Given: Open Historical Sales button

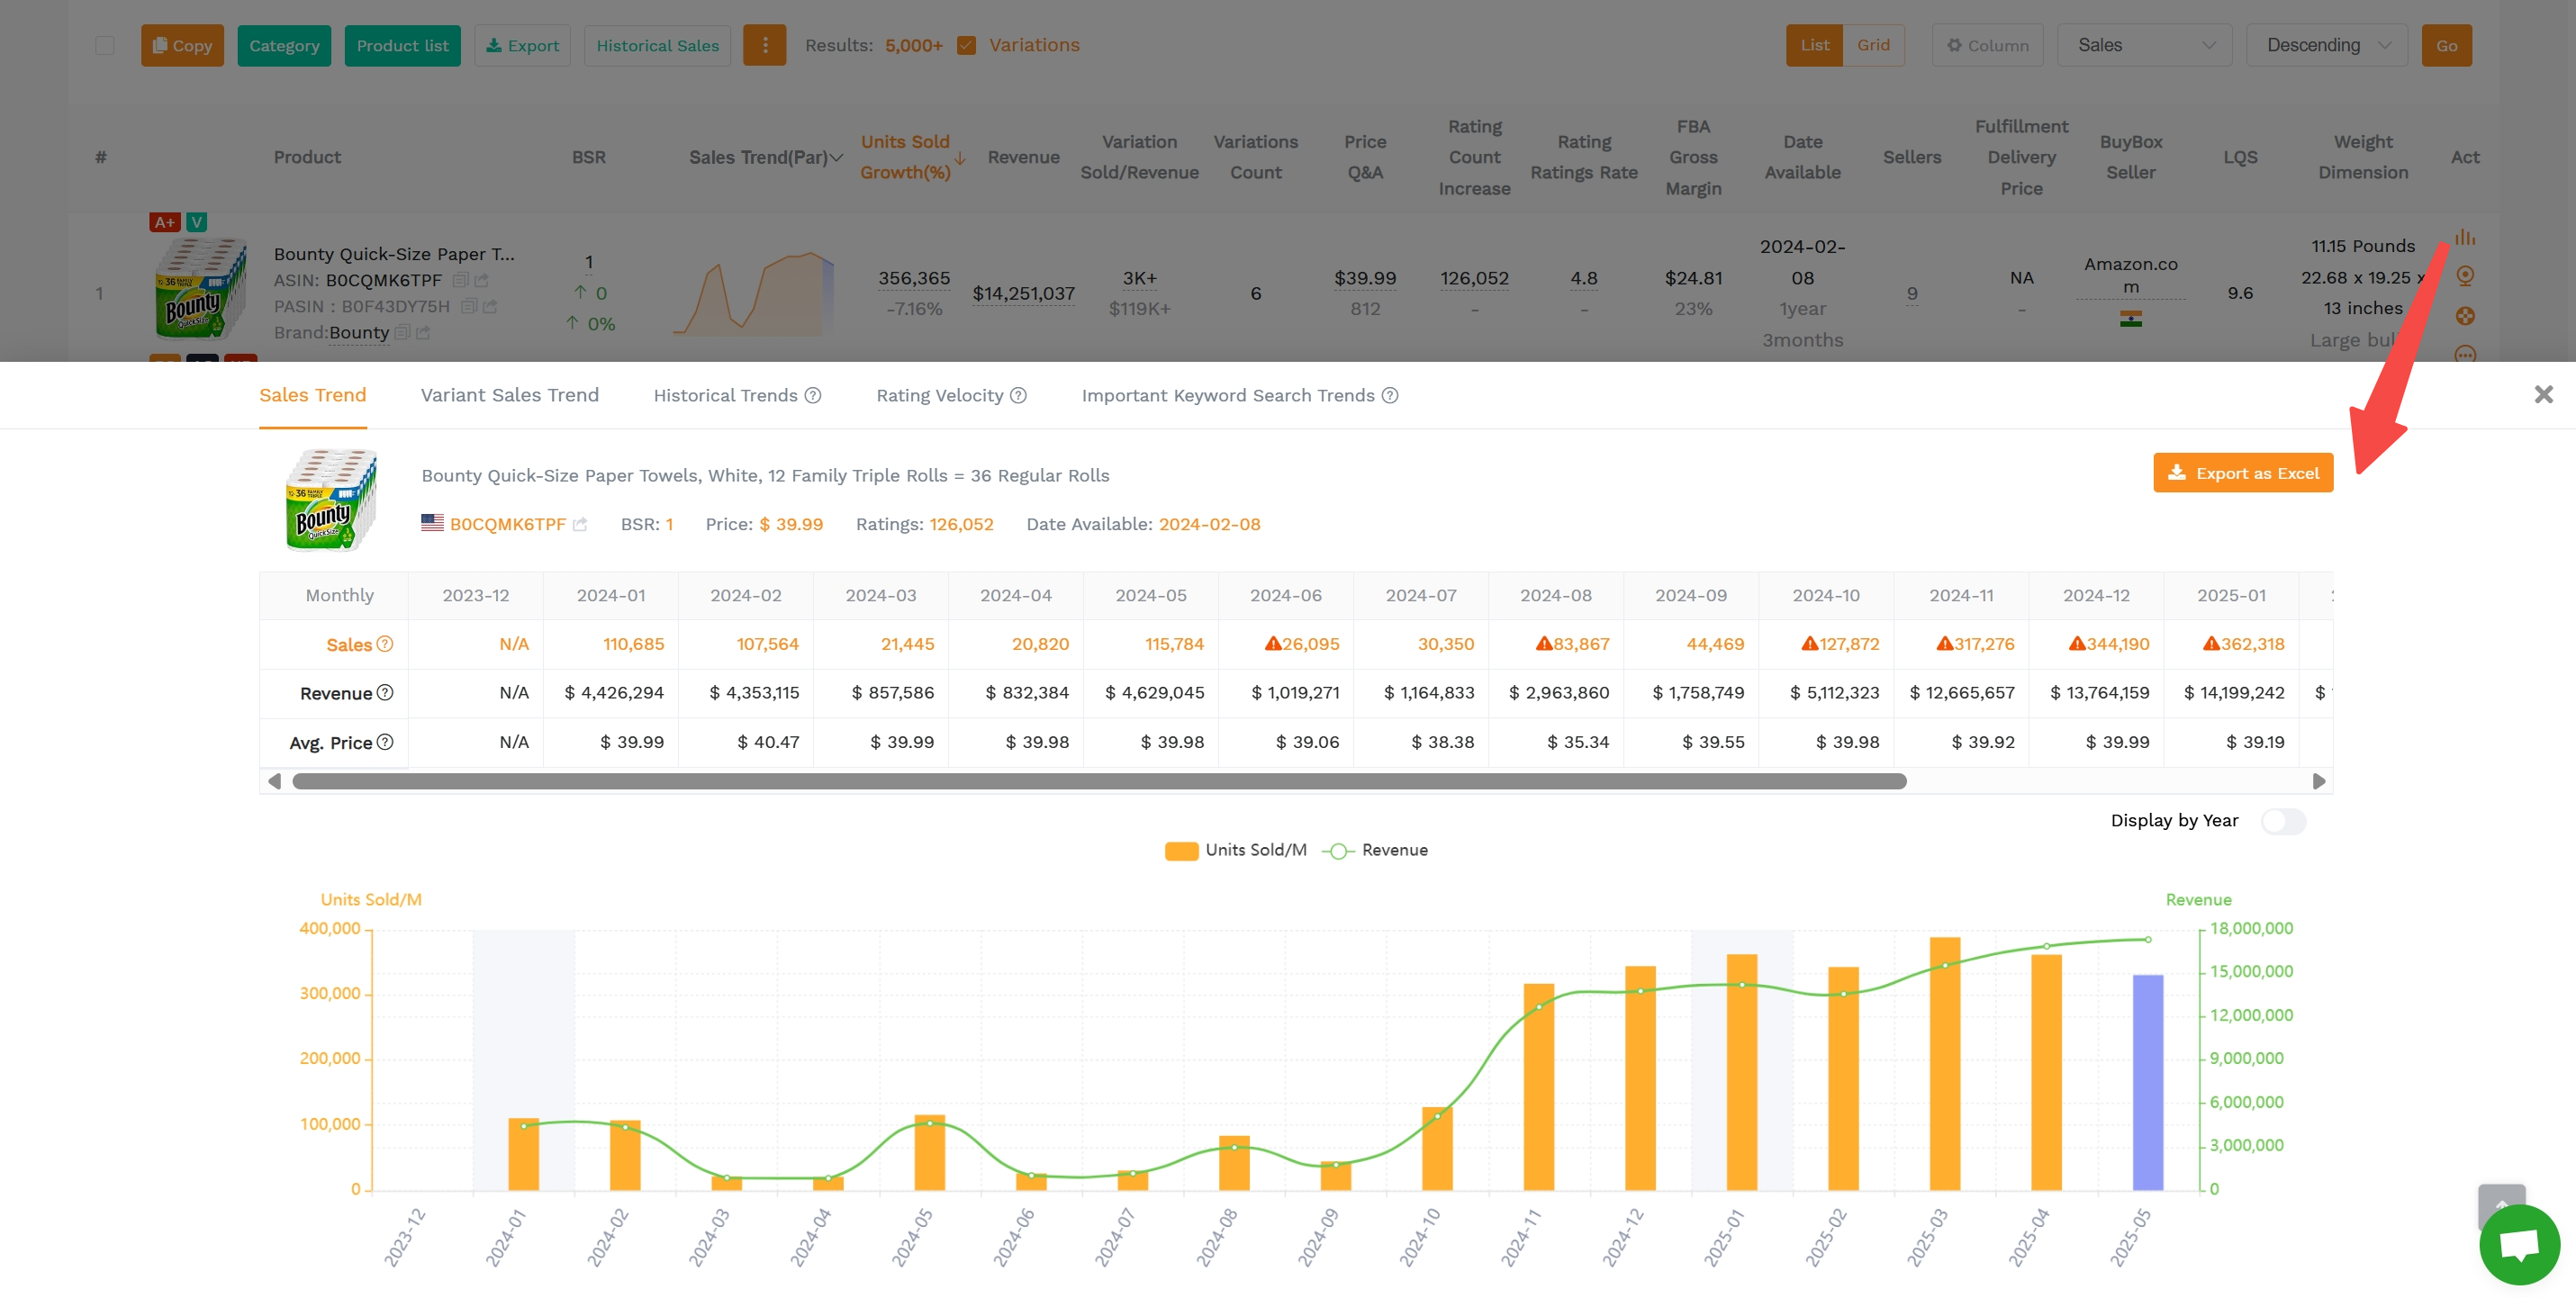Looking at the screenshot, I should pyautogui.click(x=657, y=45).
